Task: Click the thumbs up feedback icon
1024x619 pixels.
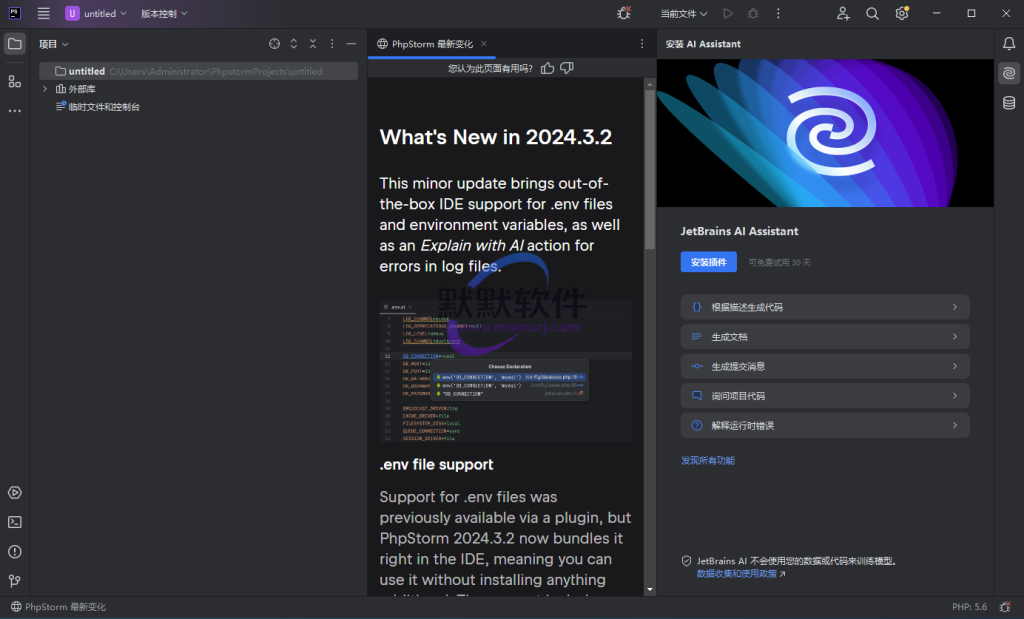Action: 547,68
